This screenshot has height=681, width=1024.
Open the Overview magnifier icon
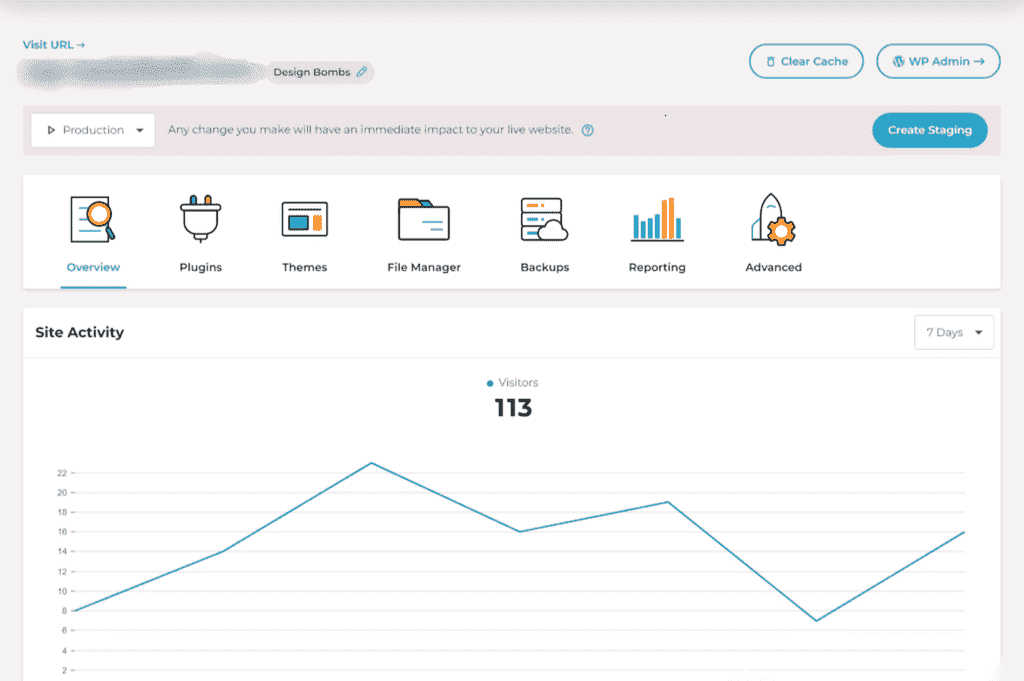point(93,219)
